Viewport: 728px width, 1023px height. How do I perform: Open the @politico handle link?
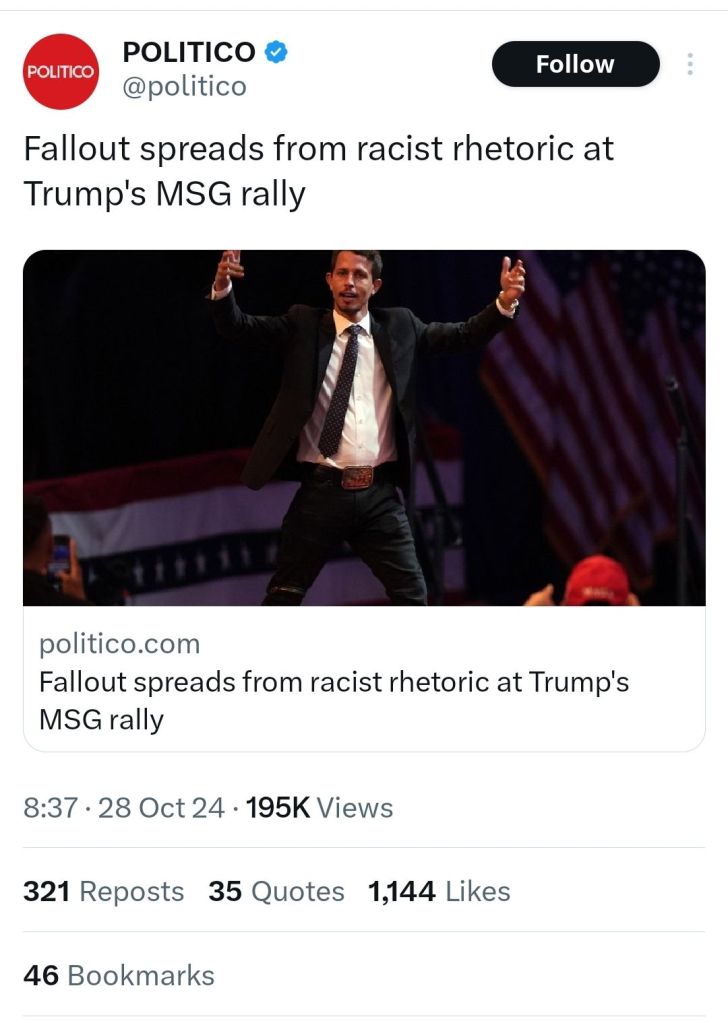point(183,87)
